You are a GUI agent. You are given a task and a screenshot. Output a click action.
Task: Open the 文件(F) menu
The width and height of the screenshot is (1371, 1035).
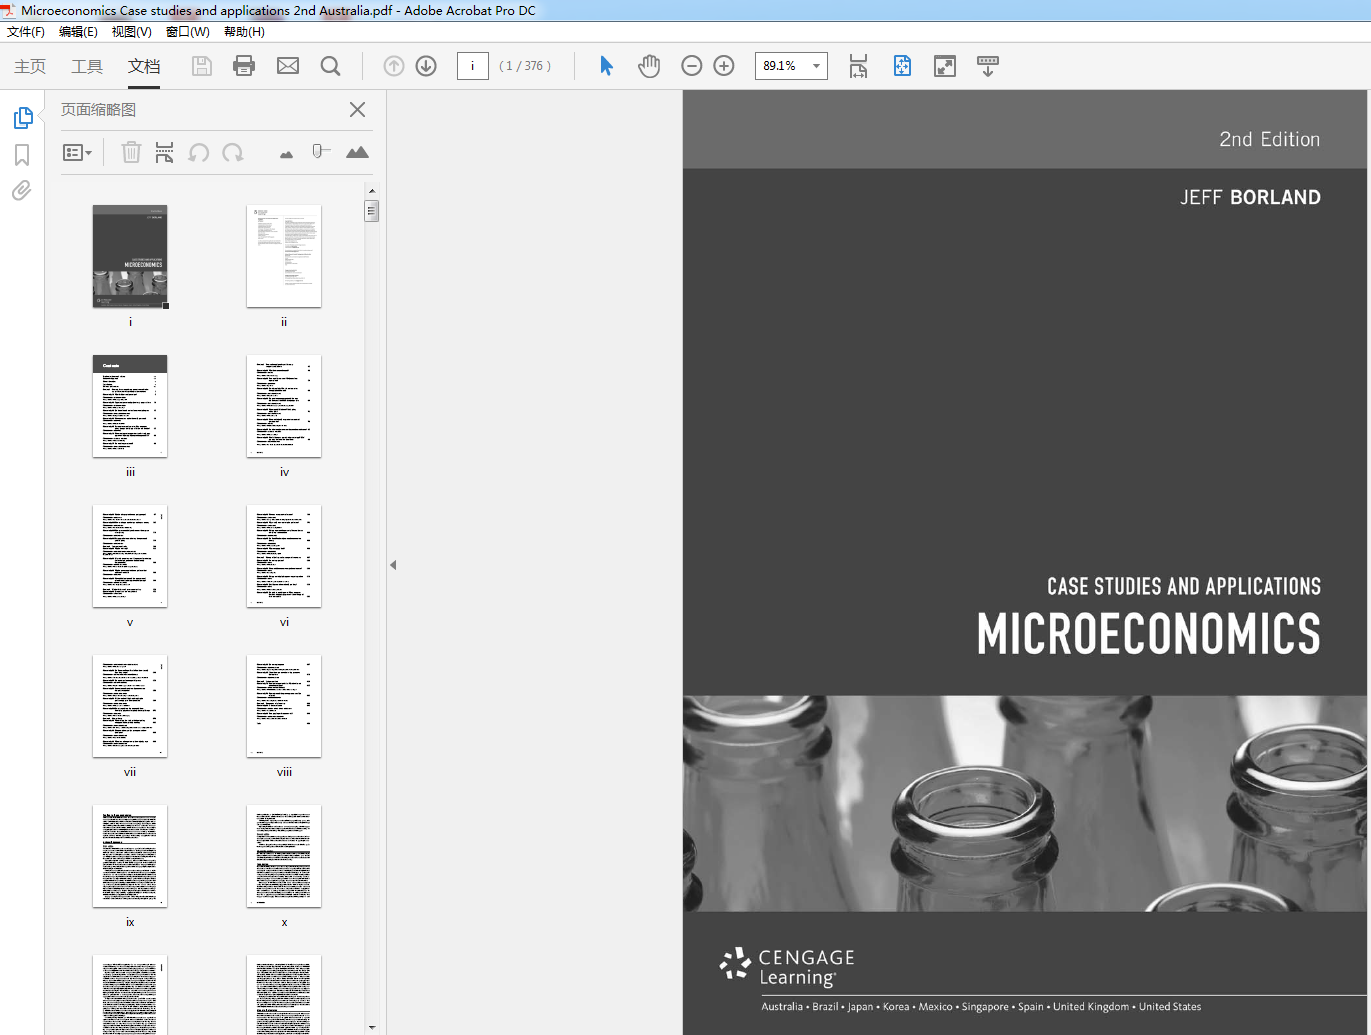26,32
